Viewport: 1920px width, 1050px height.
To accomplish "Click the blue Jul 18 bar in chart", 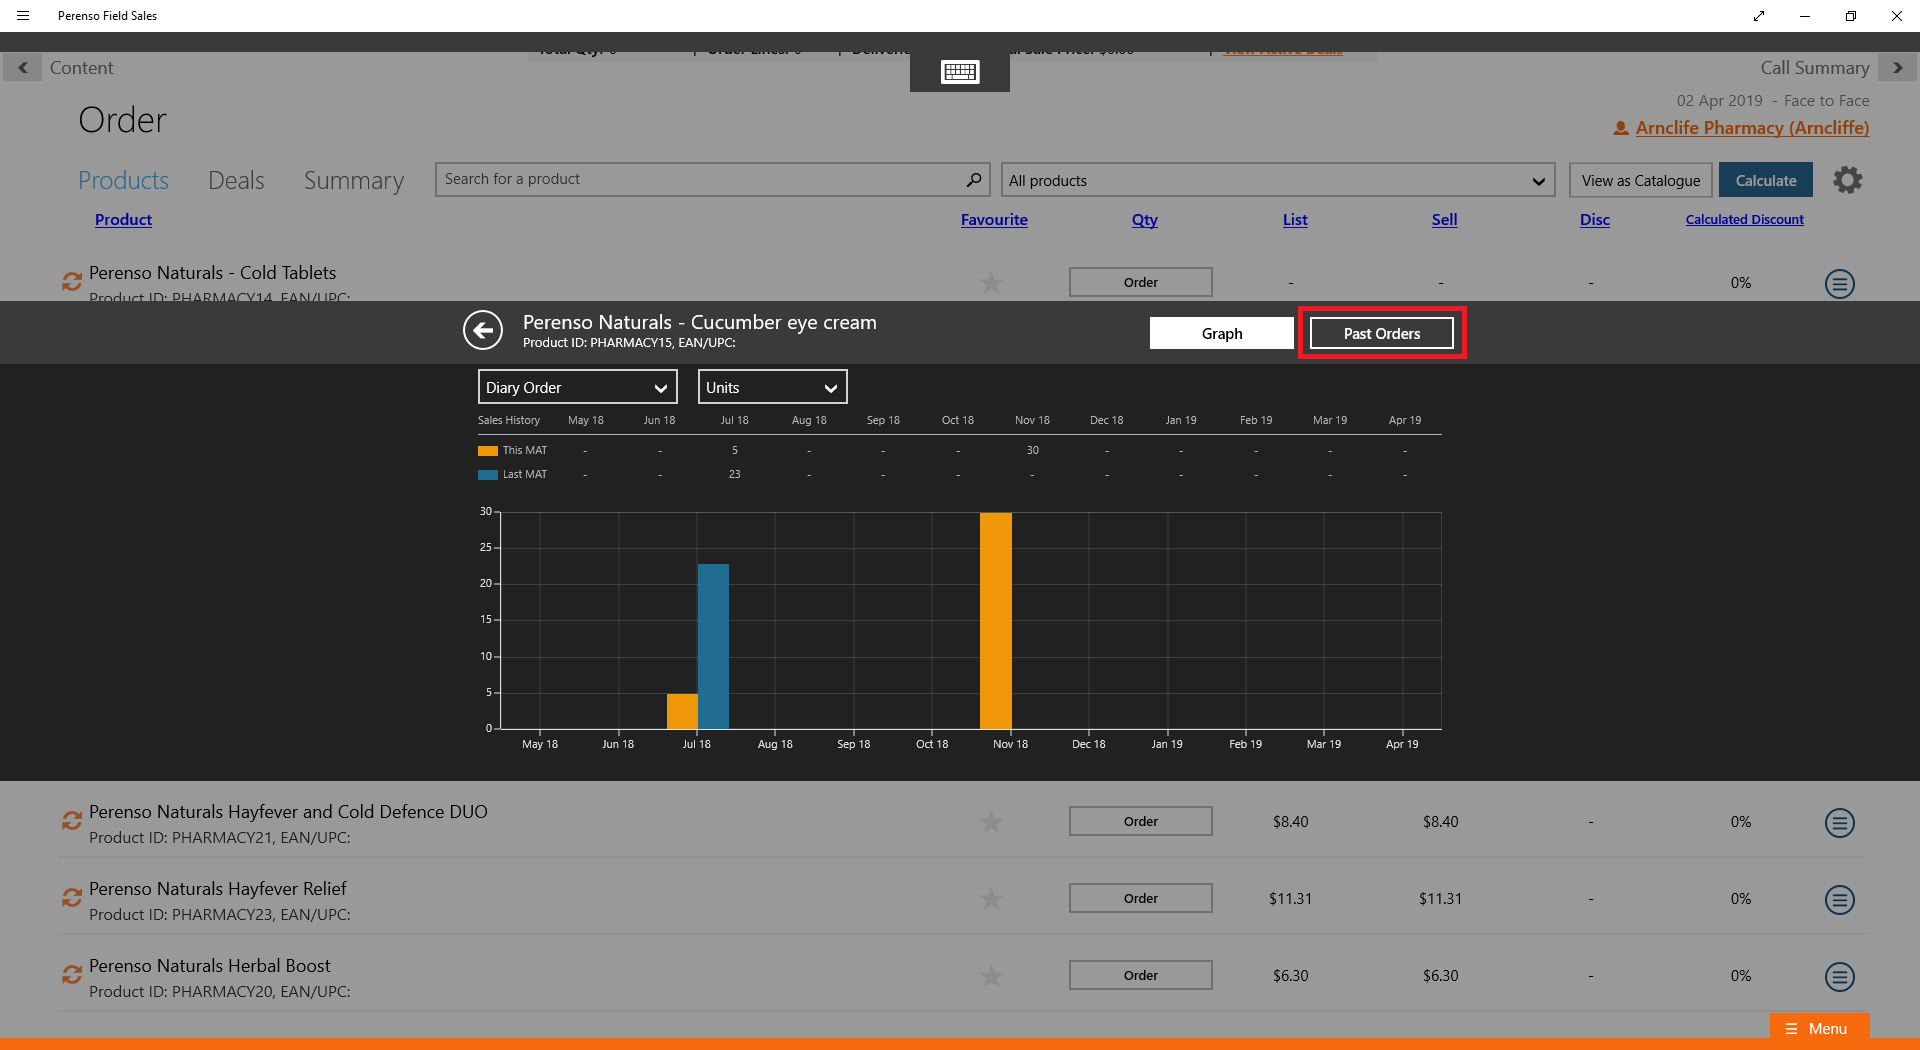I will (713, 646).
